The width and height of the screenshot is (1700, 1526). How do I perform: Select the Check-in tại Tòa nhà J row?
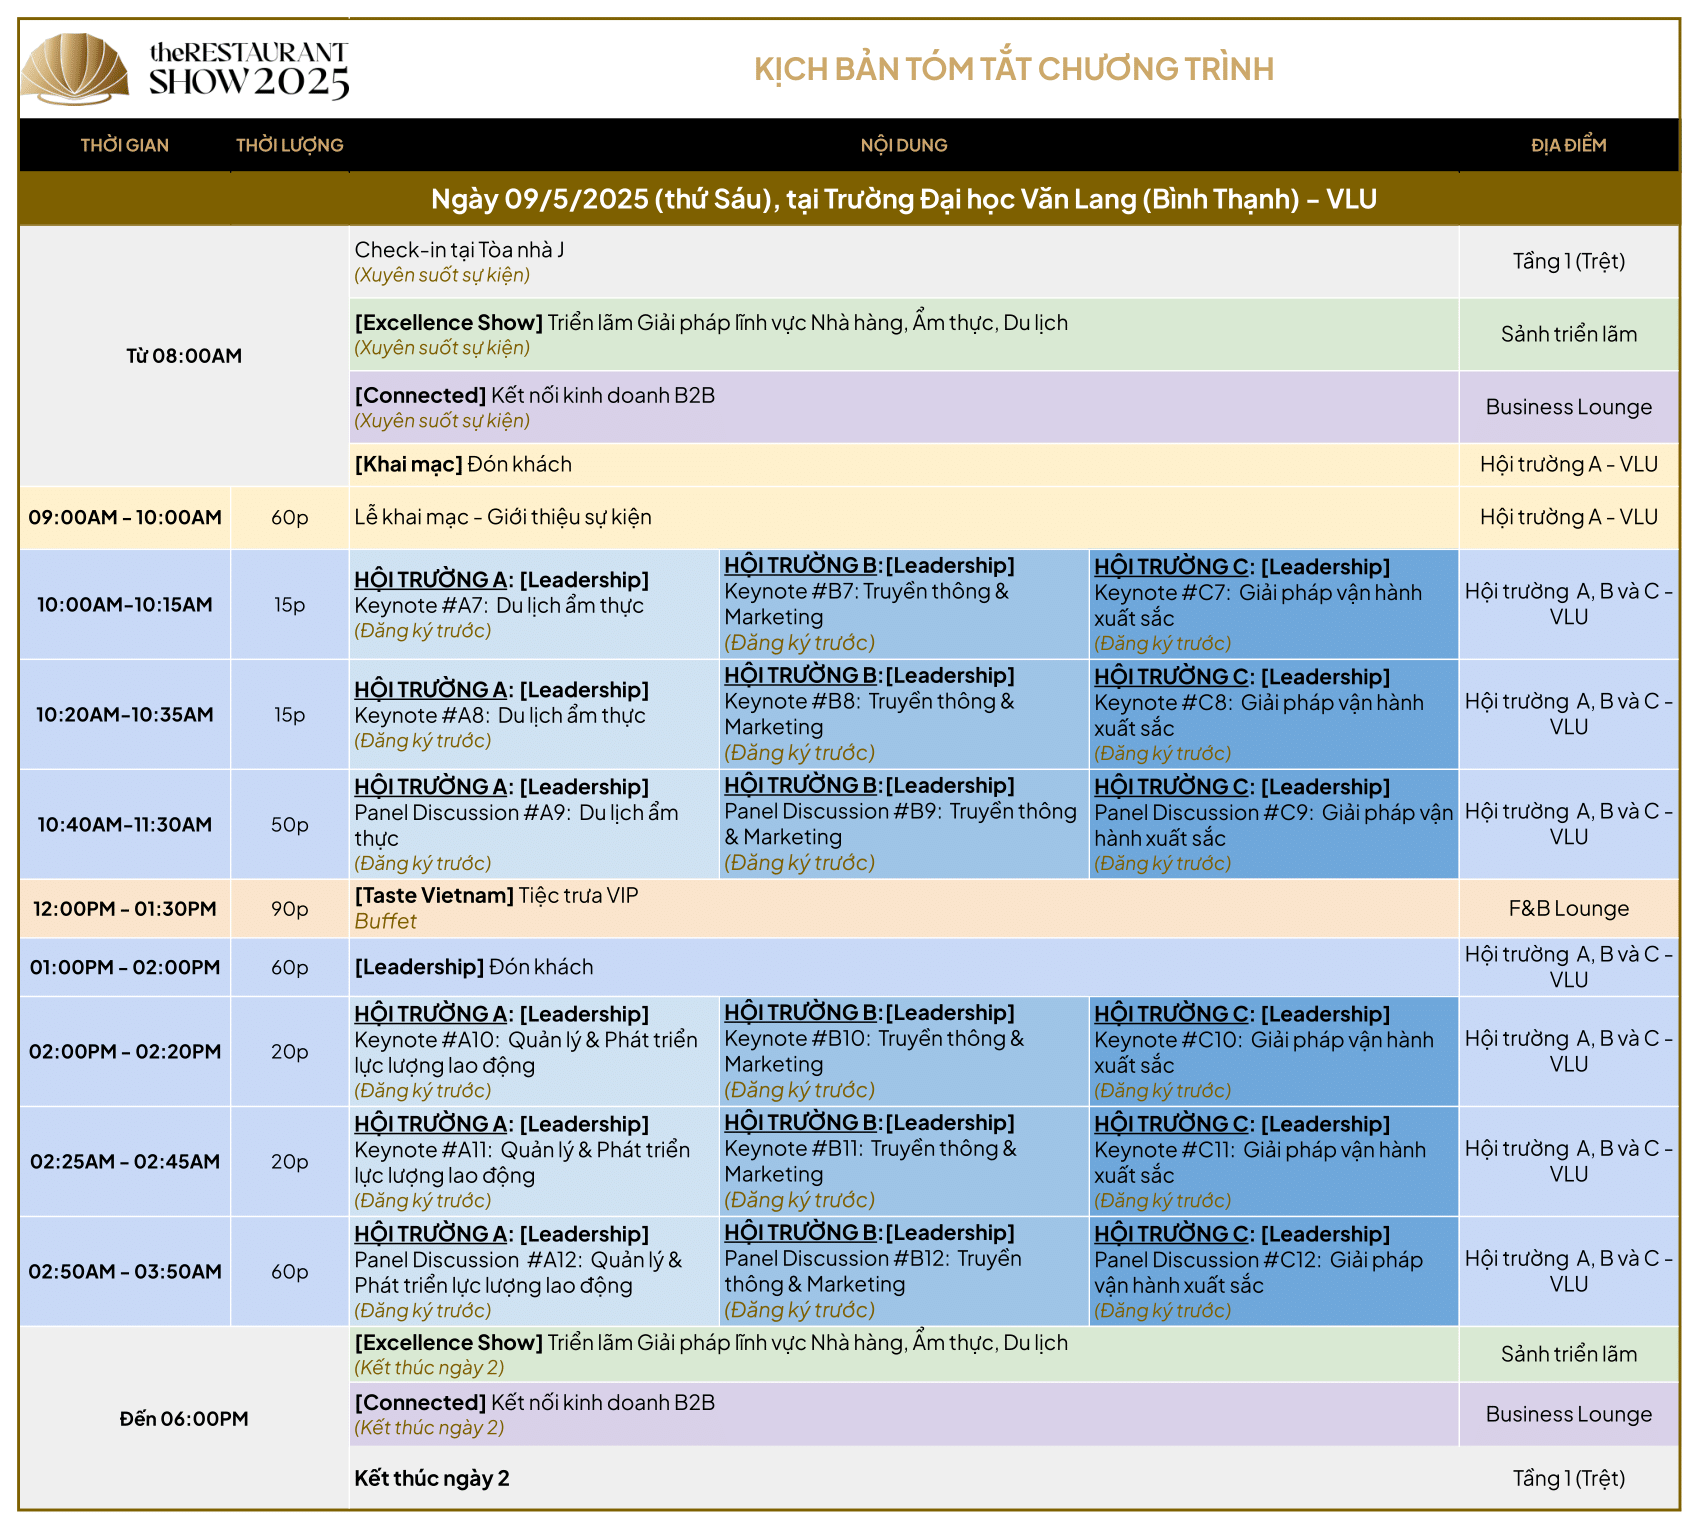(x=460, y=251)
